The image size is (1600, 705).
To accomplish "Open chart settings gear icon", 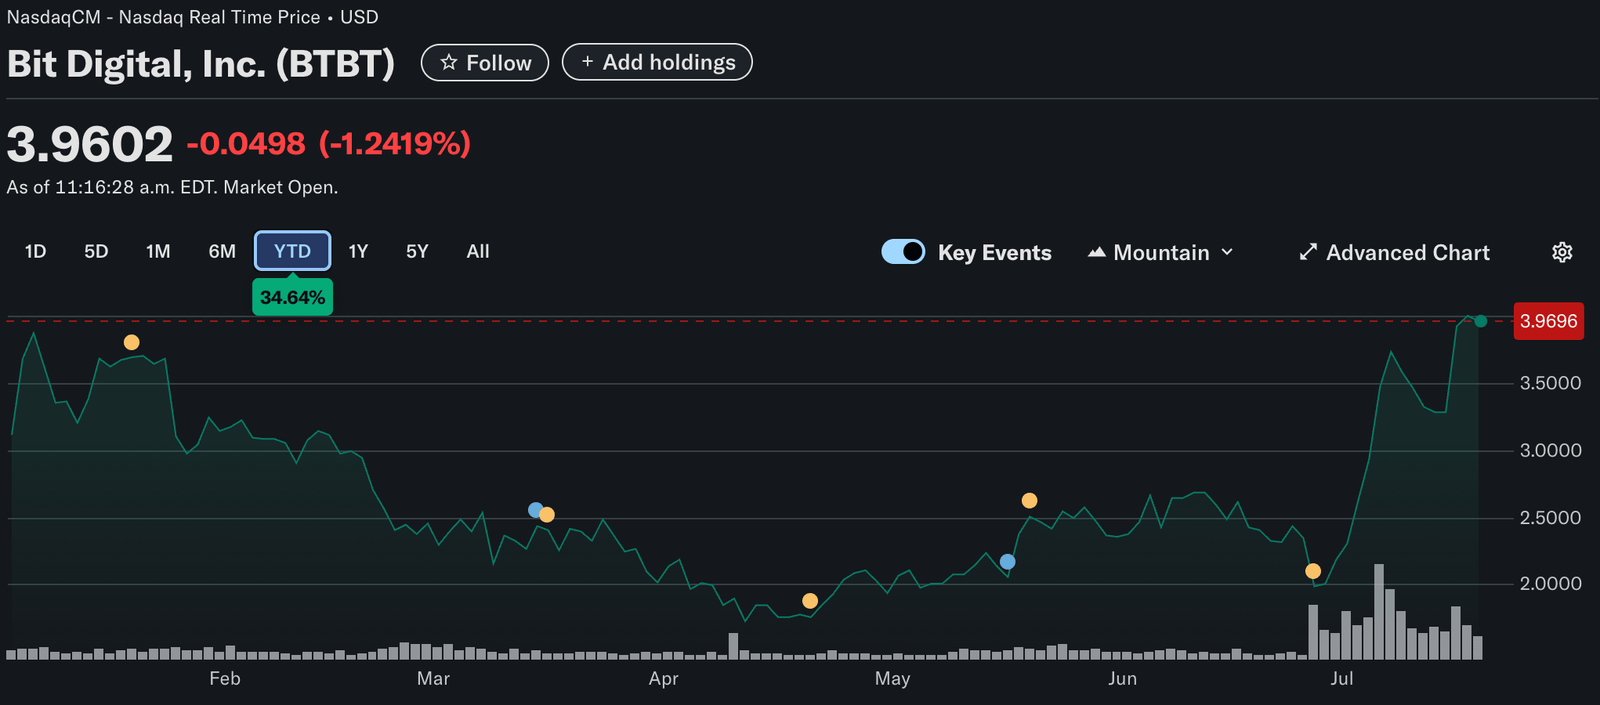I will pos(1562,252).
